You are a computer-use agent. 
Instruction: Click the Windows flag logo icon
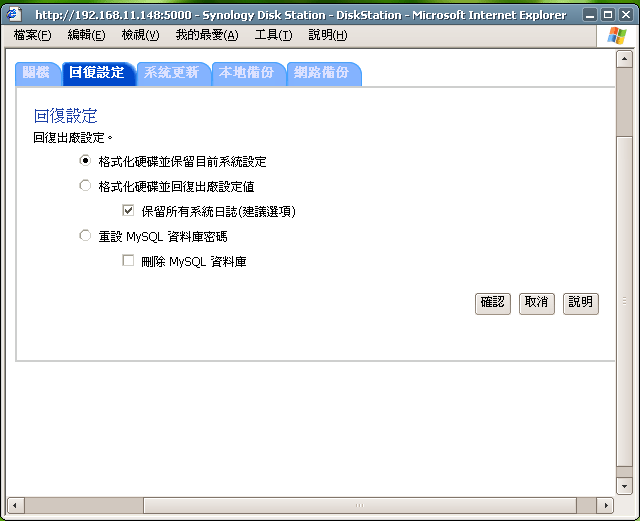(617, 36)
